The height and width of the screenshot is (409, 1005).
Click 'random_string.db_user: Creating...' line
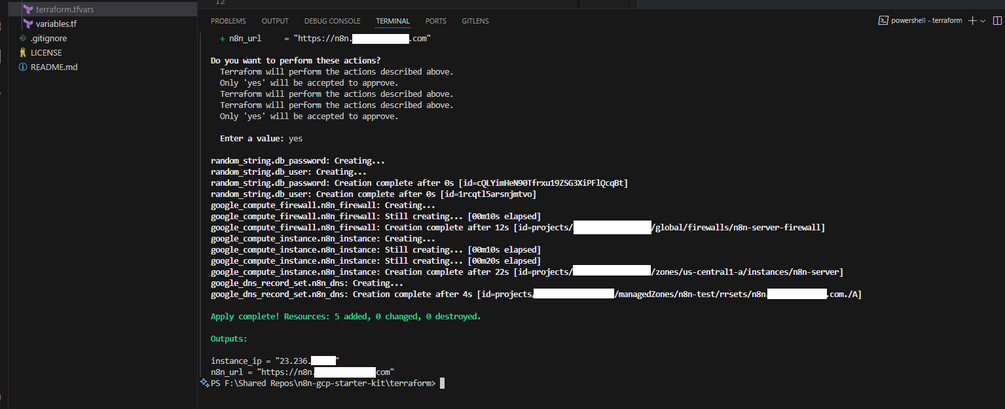point(288,172)
